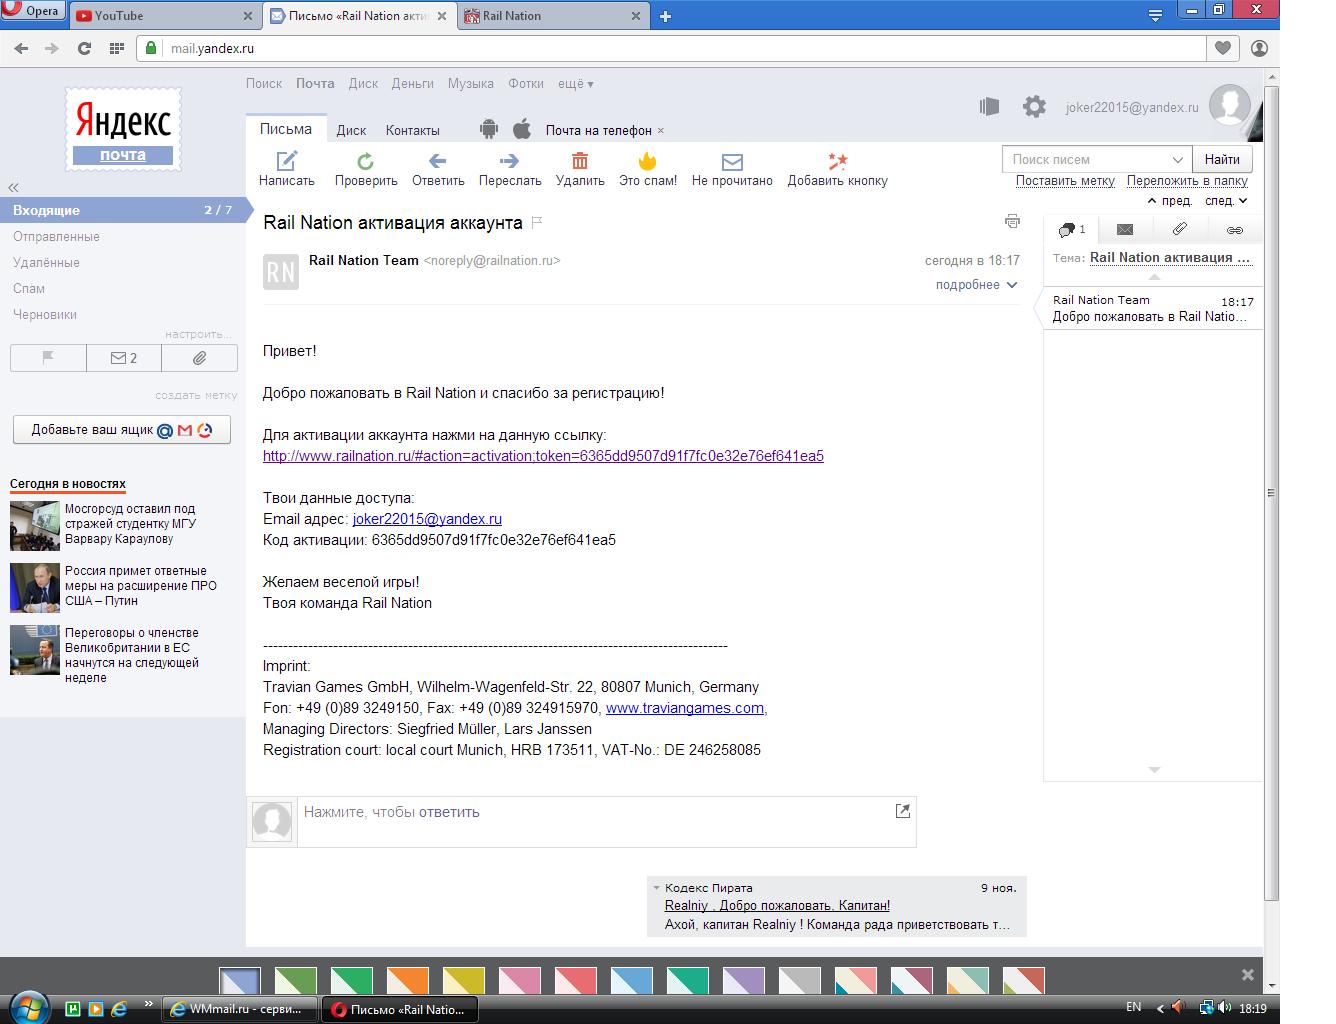
Task: Open the Контакты tab
Action: [412, 130]
